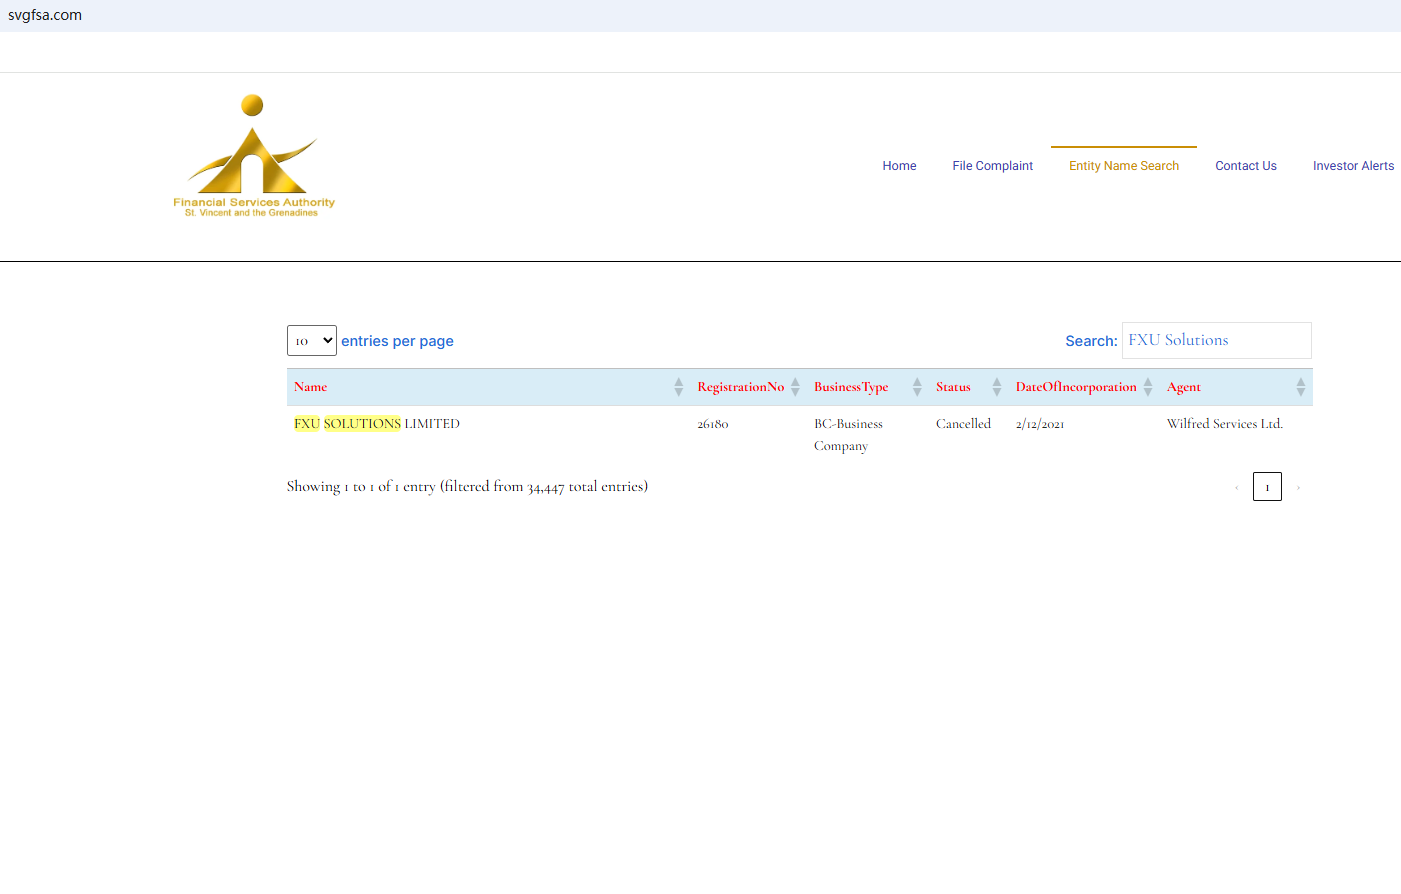
Task: Open the File Complaint page
Action: (992, 166)
